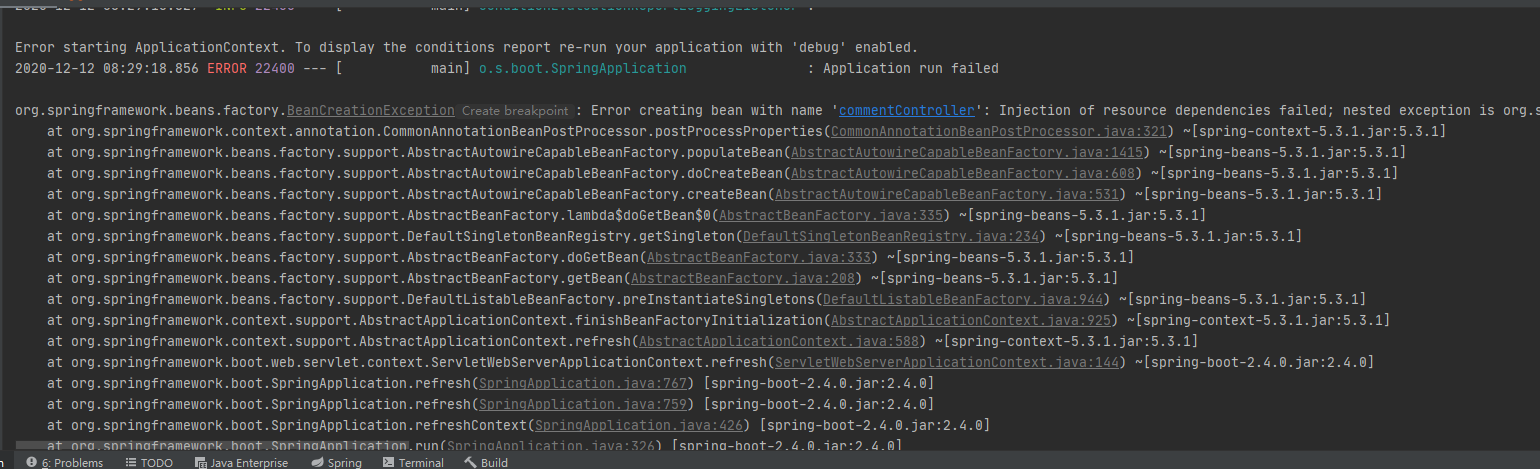This screenshot has width=1540, height=469.
Task: Open the Problems tool window tab
Action: [64, 463]
